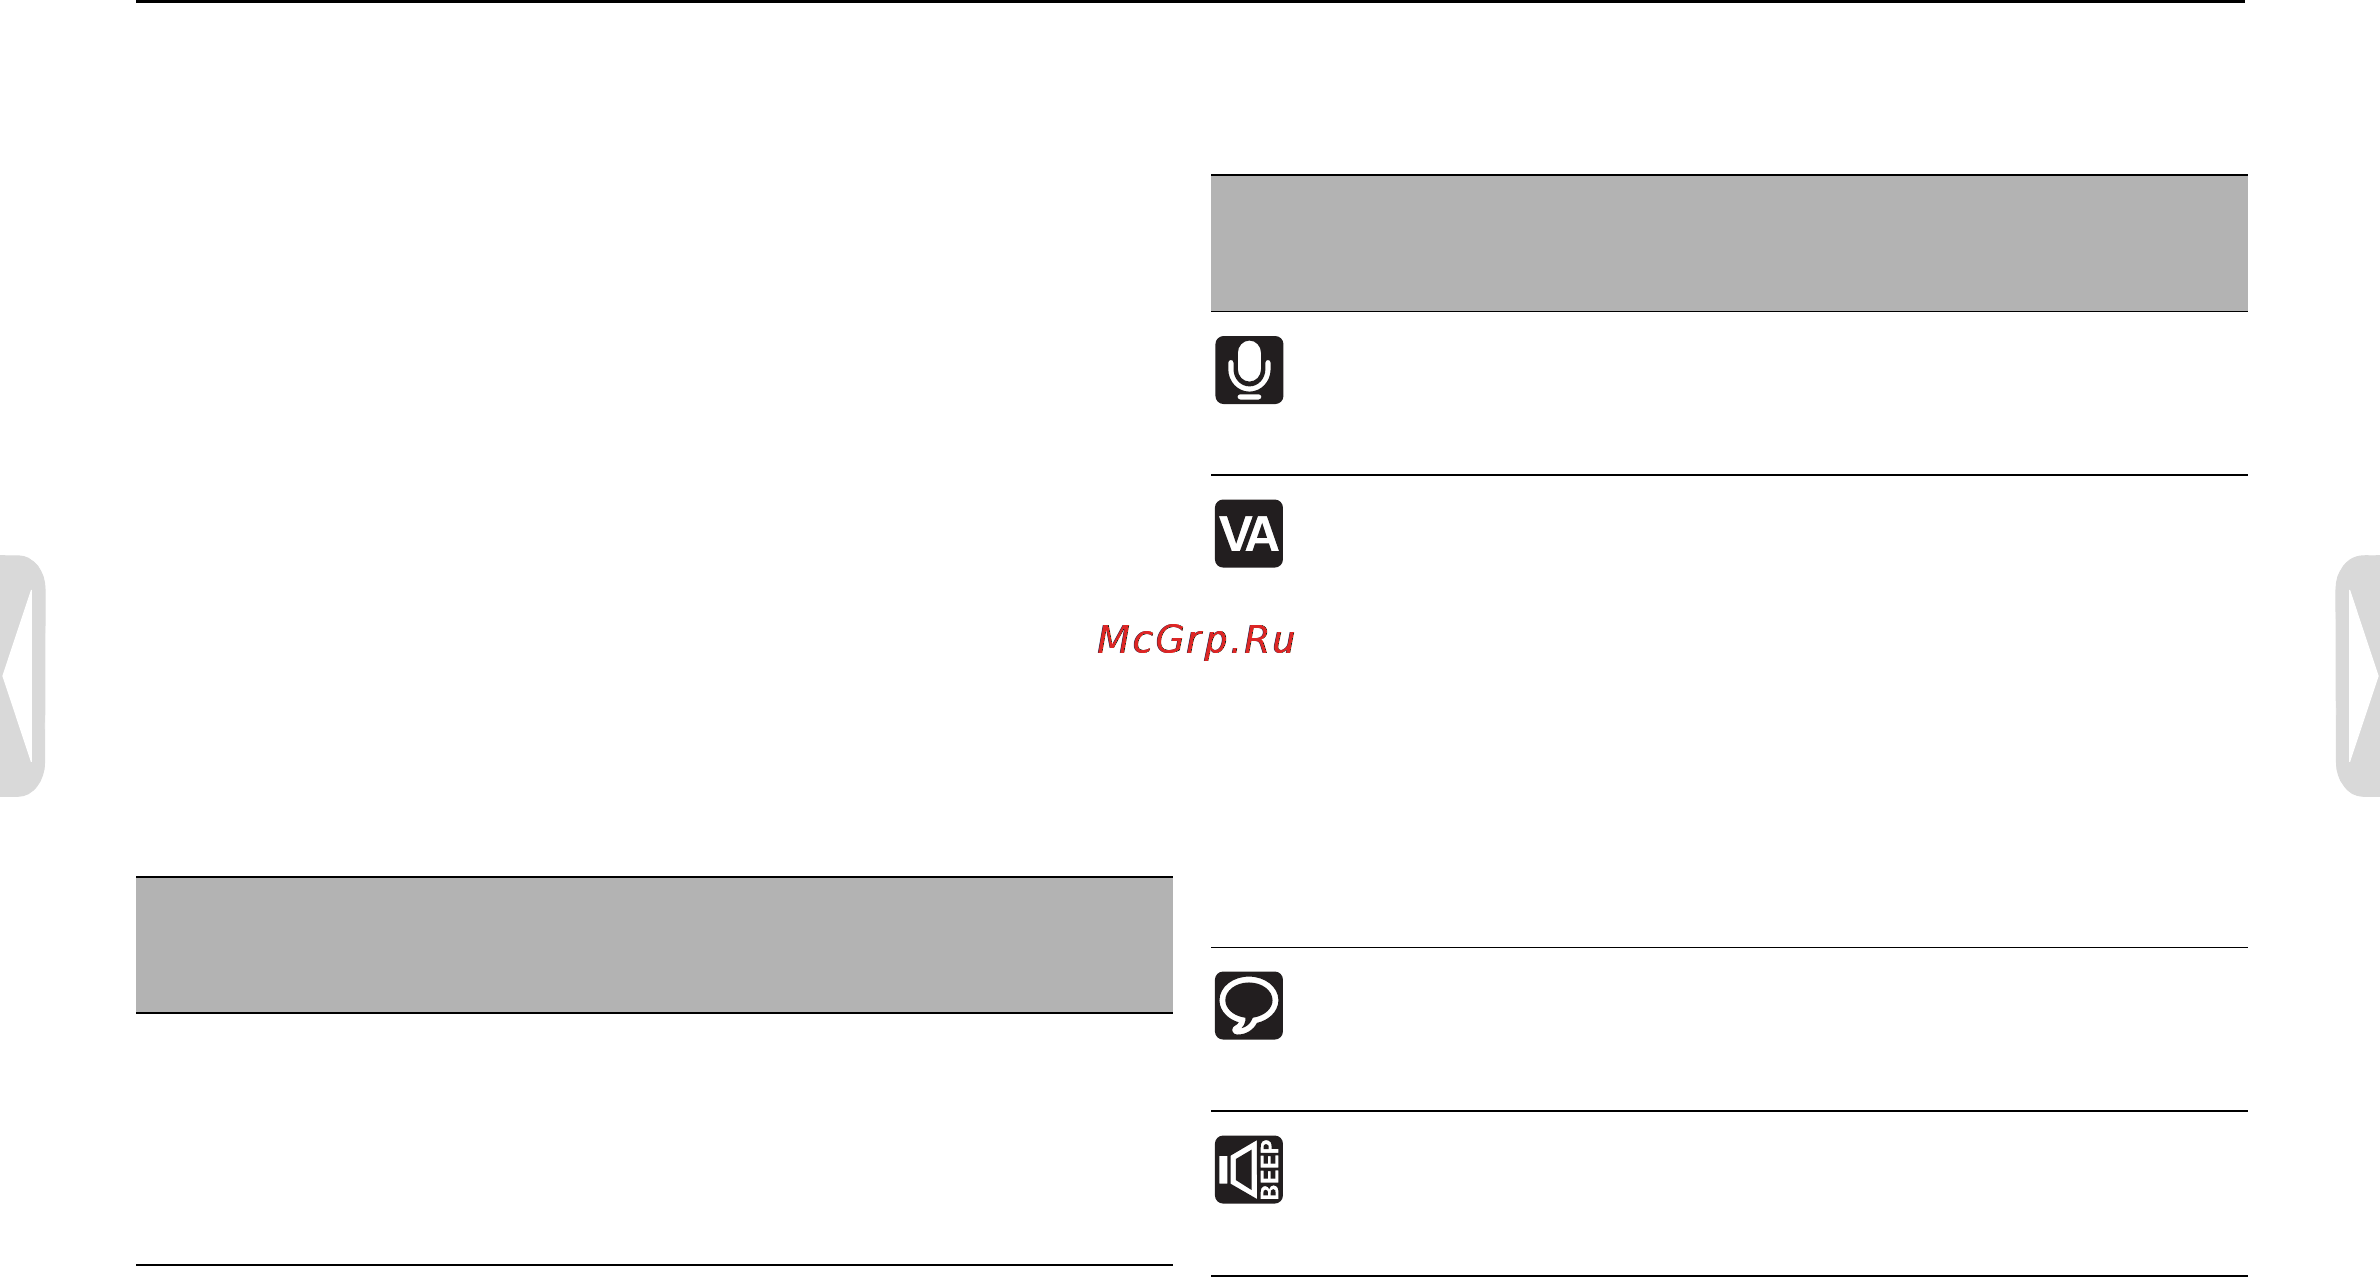
Task: Select the VA voice activation icon
Action: click(x=1249, y=534)
